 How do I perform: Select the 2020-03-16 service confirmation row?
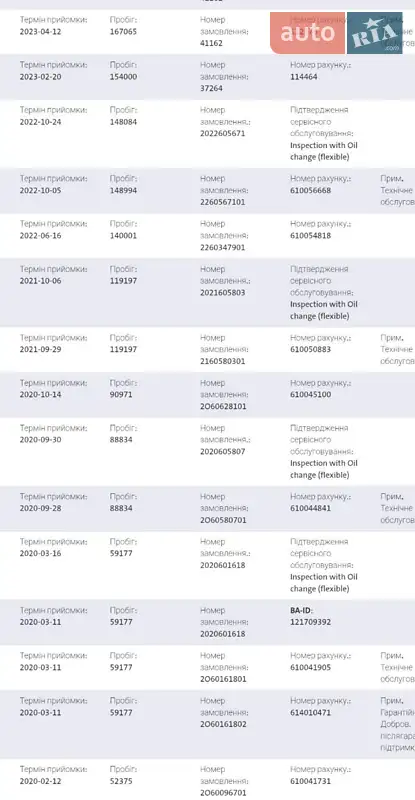point(207,565)
